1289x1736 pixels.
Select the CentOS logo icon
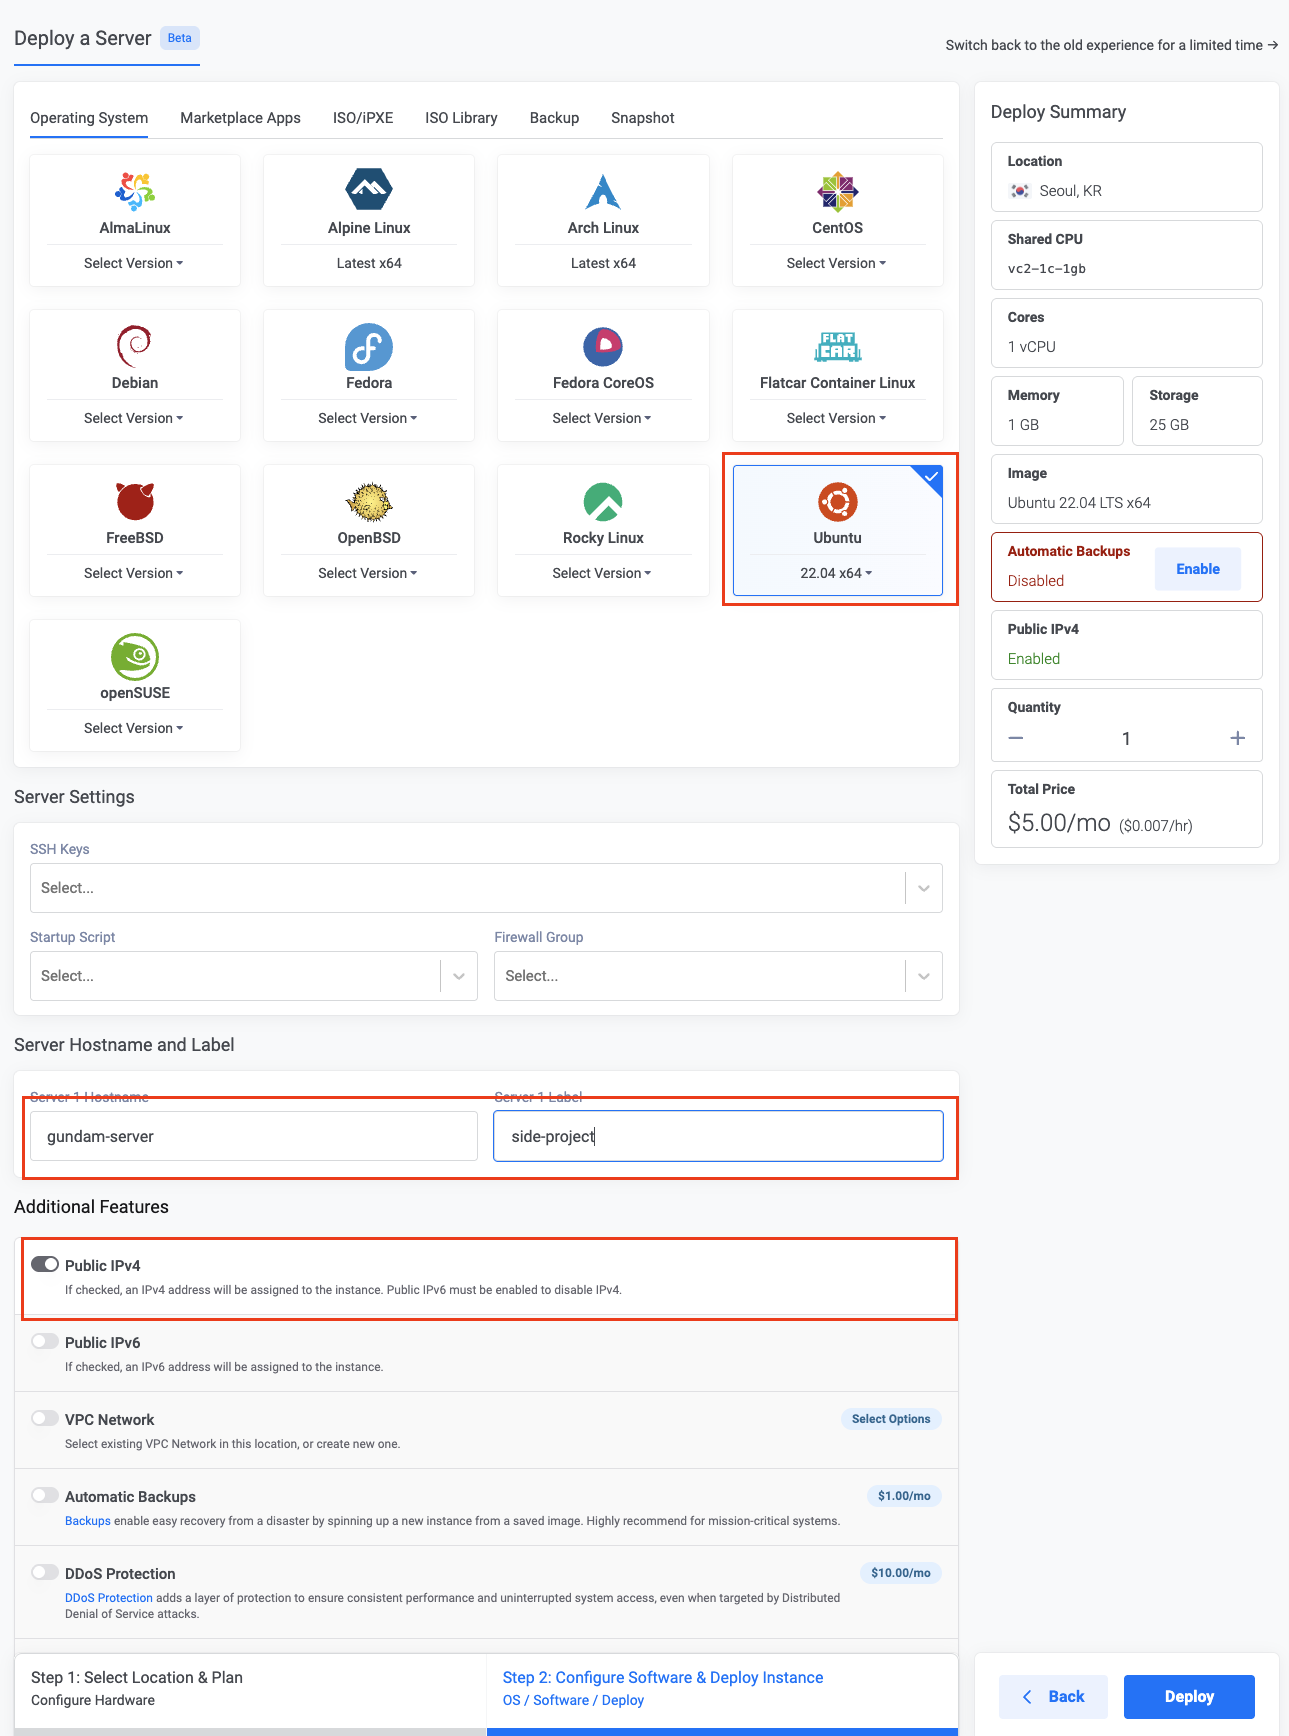coord(837,191)
